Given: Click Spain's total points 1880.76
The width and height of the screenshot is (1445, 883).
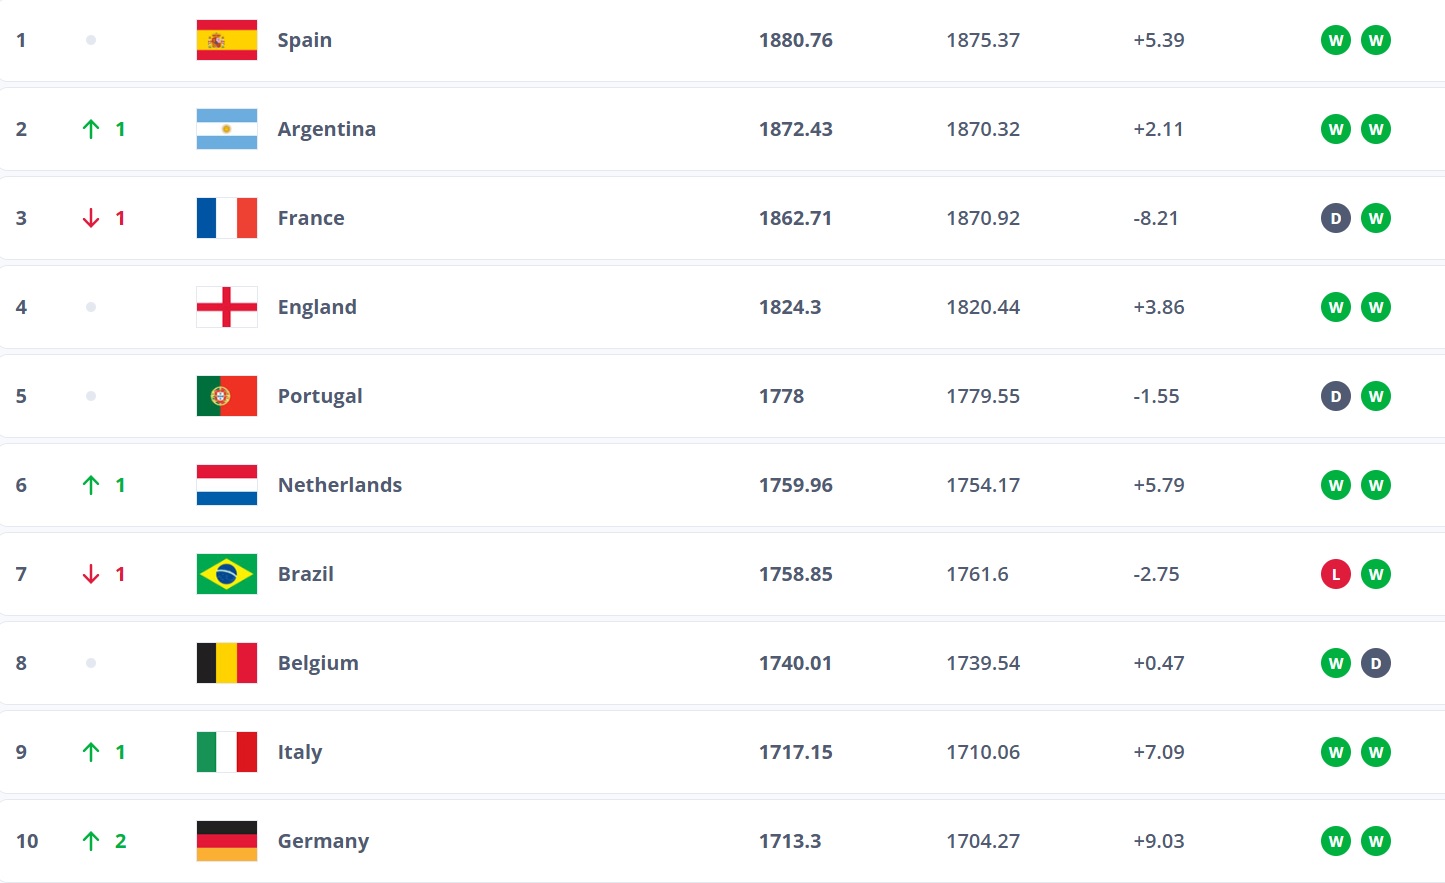Looking at the screenshot, I should click(796, 40).
